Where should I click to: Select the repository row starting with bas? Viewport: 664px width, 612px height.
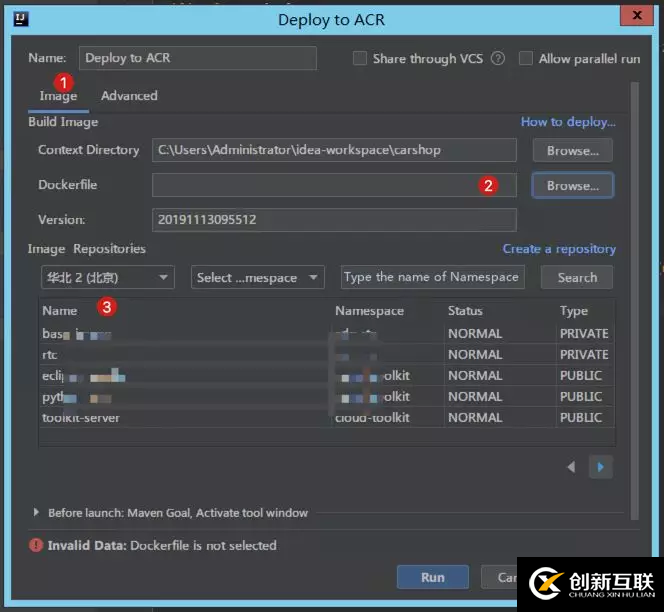click(326, 334)
